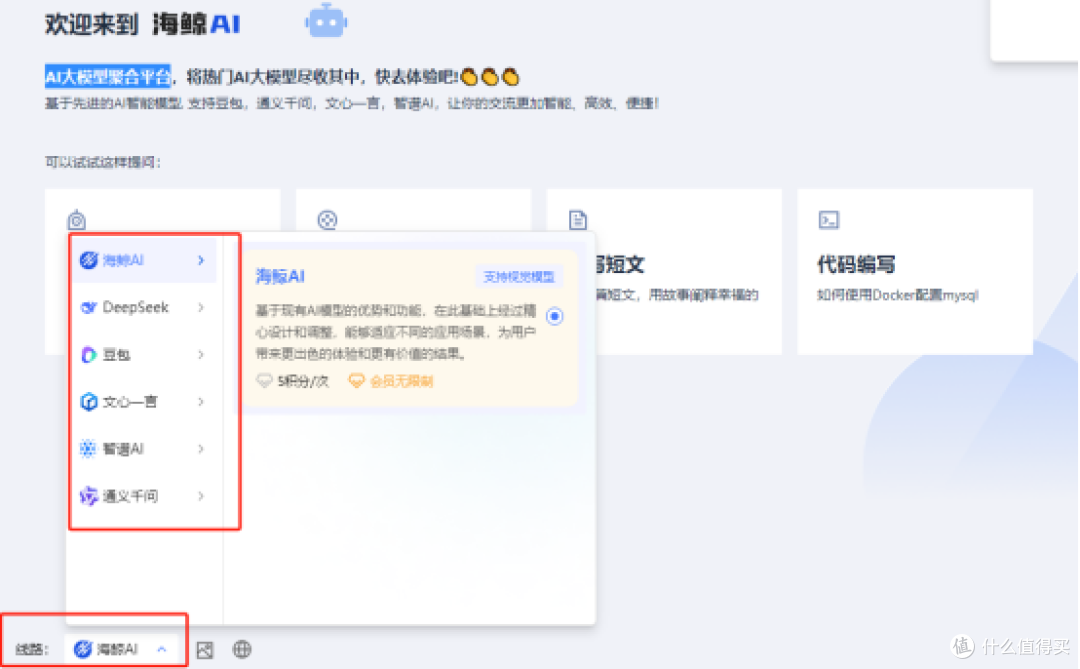Choose 通义千问 in the model menu
1080x669 pixels.
[144, 495]
